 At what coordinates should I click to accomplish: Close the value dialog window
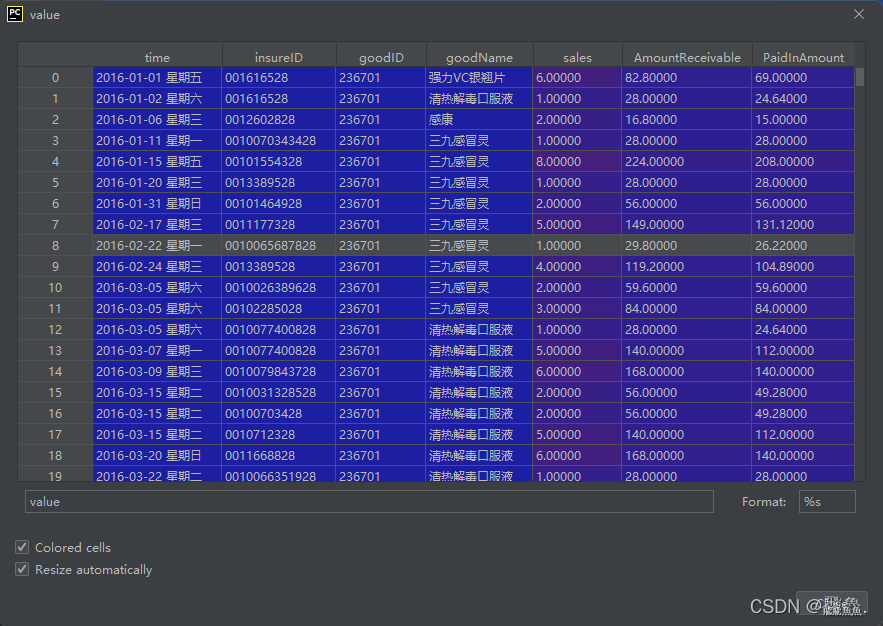859,14
